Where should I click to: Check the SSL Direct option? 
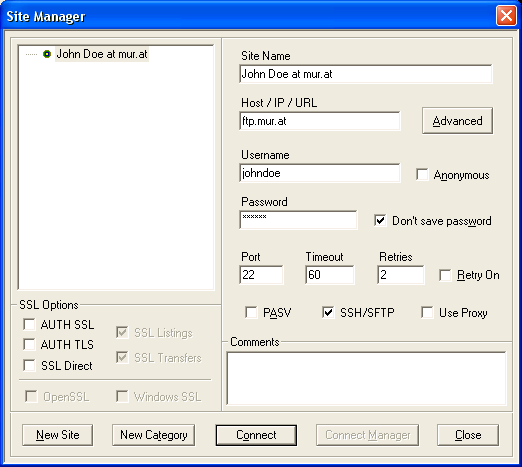pos(29,365)
